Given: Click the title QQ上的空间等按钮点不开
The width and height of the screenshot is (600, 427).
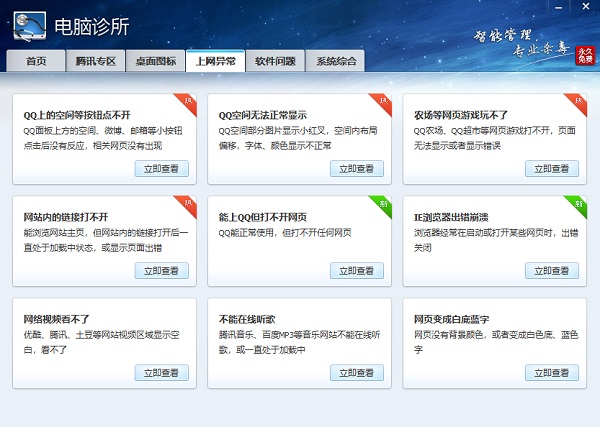Looking at the screenshot, I should [77, 115].
